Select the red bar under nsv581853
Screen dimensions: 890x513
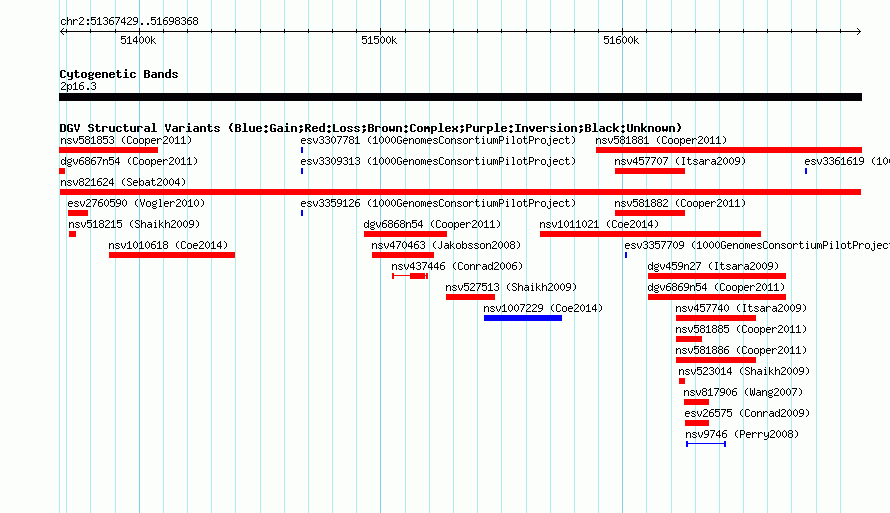(x=108, y=150)
